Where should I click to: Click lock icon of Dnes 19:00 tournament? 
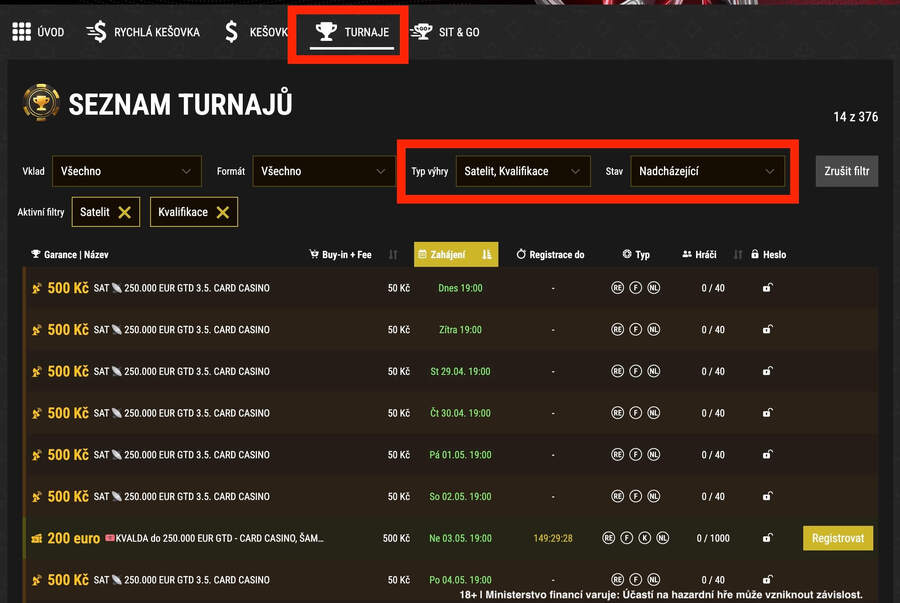tap(767, 288)
